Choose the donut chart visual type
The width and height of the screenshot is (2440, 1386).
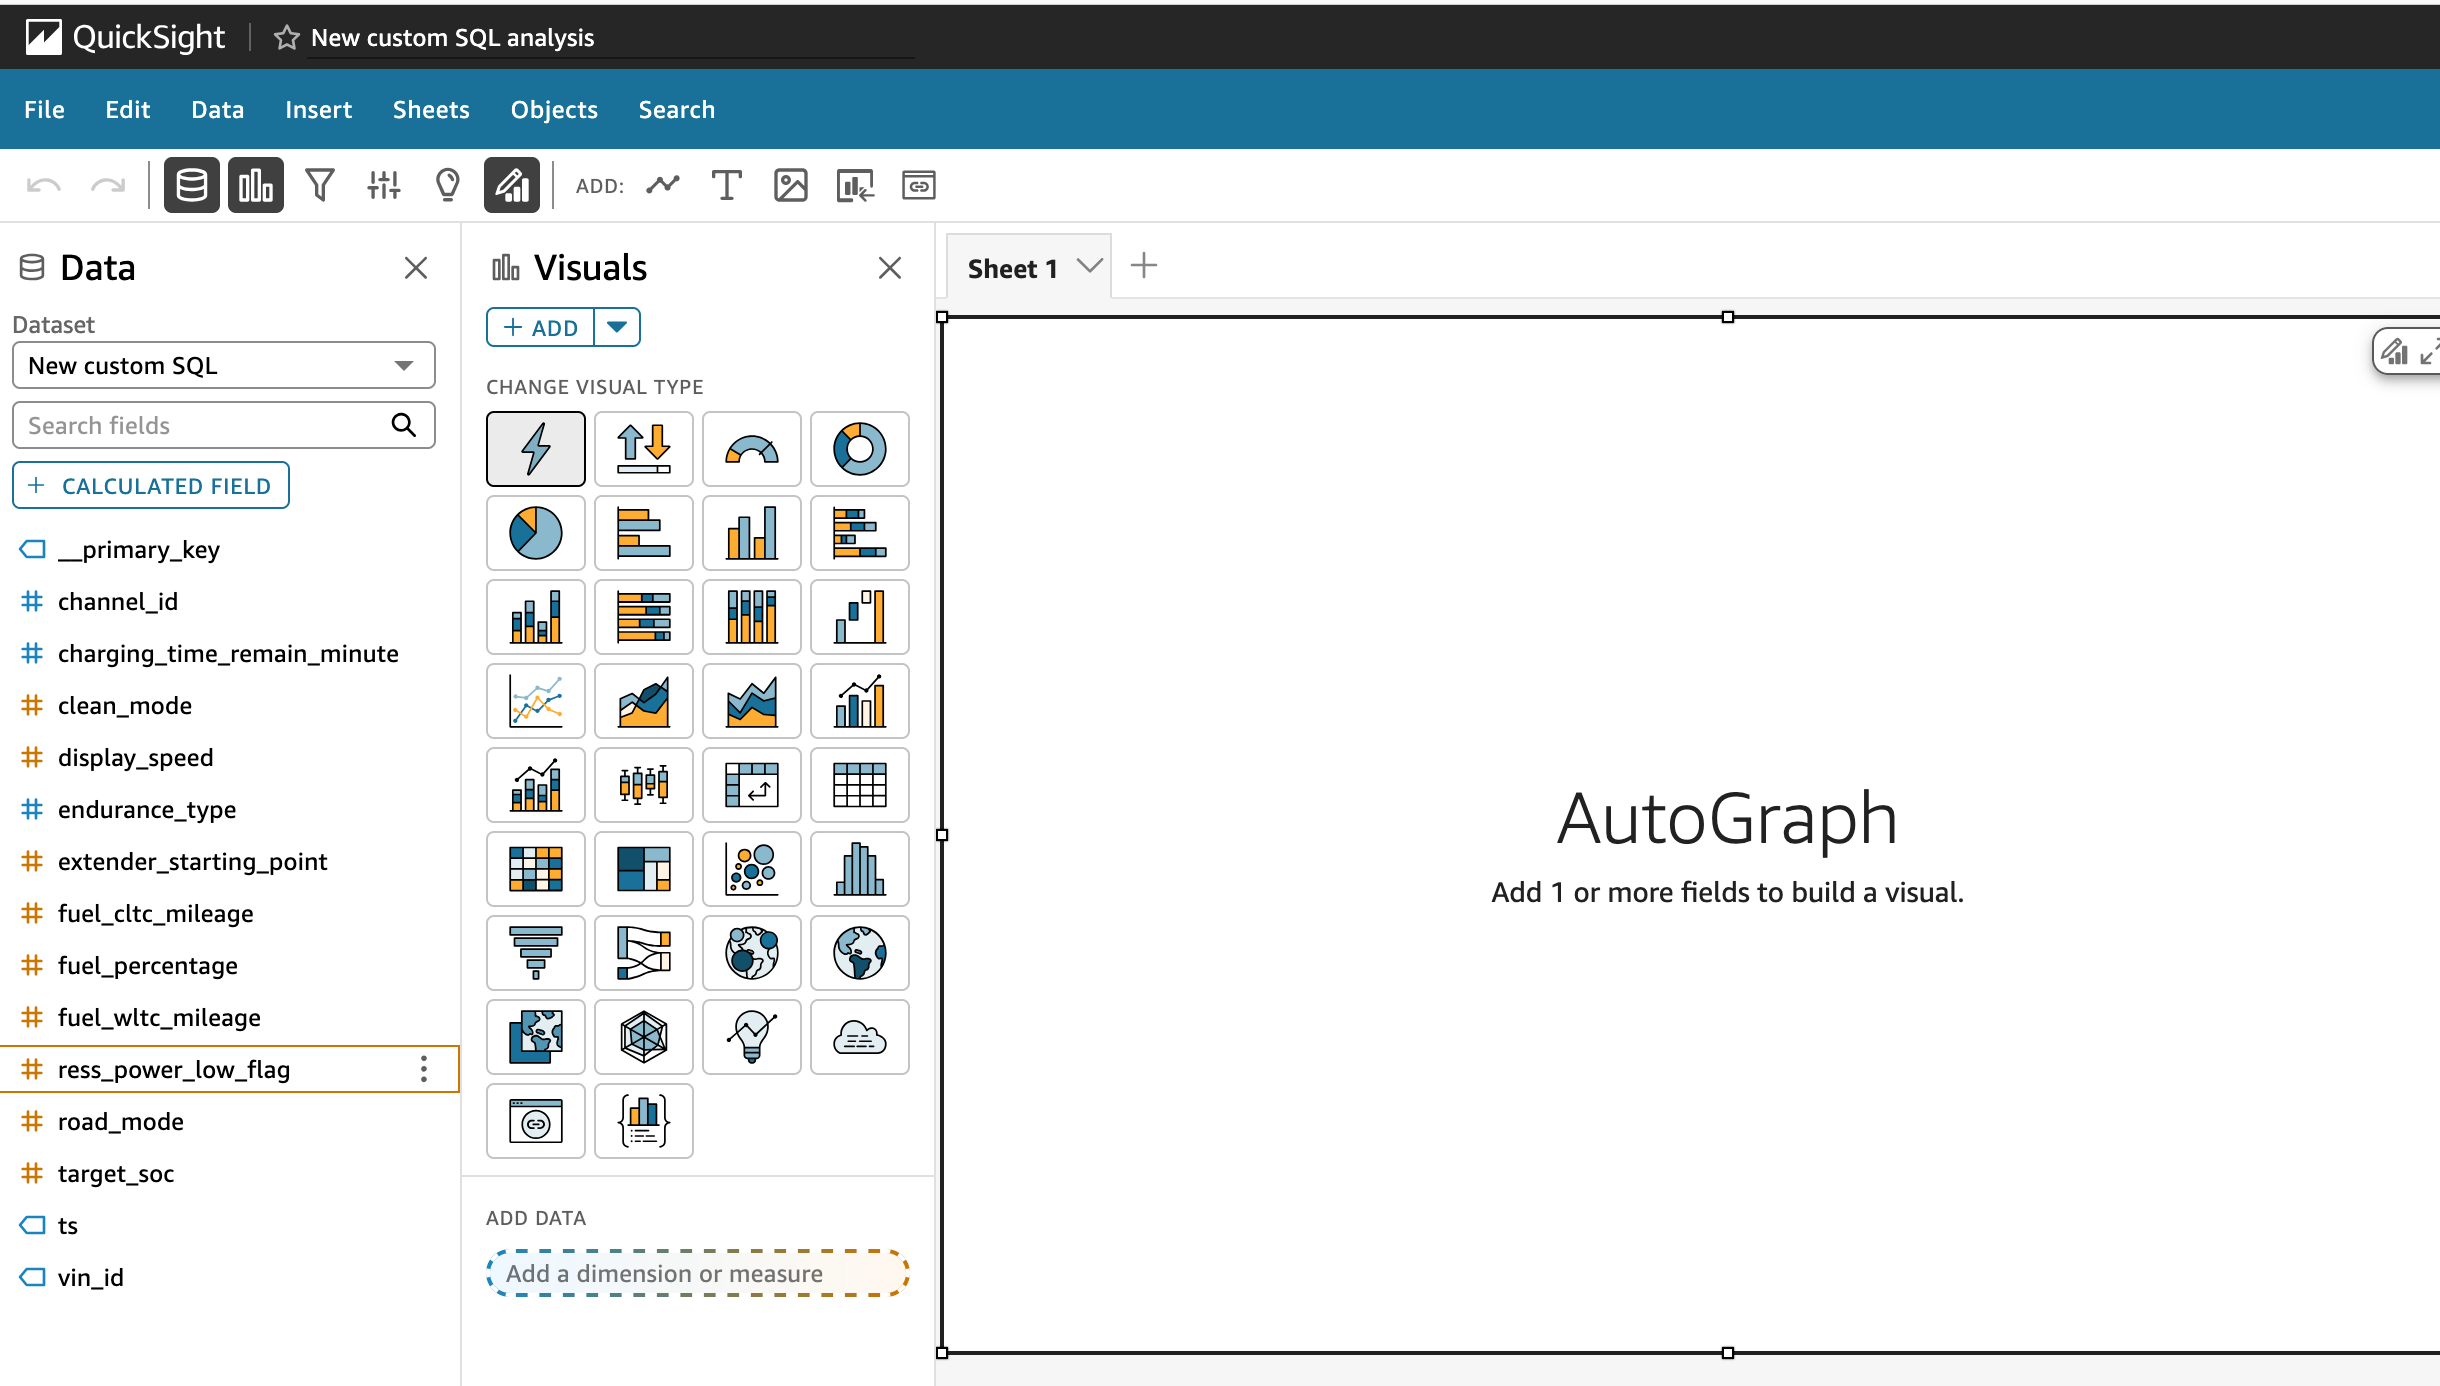coord(859,449)
